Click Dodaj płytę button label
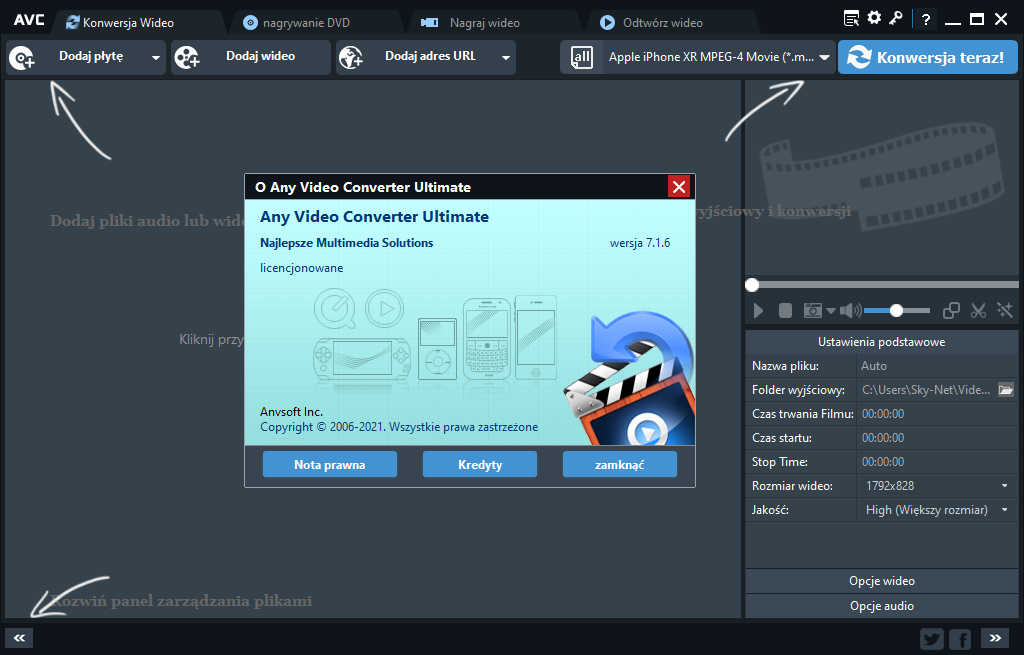Viewport: 1024px width, 655px height. coord(91,56)
